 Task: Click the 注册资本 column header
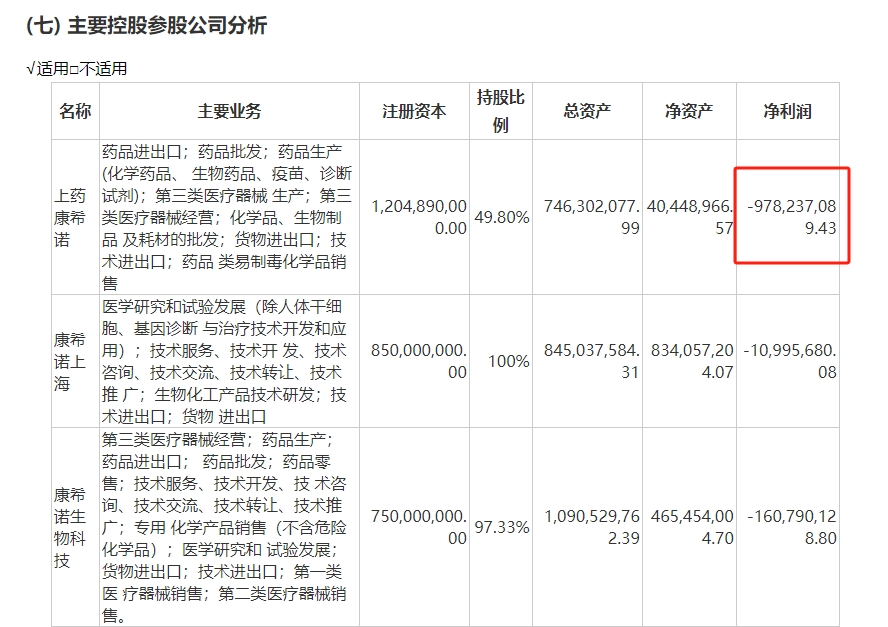(414, 111)
